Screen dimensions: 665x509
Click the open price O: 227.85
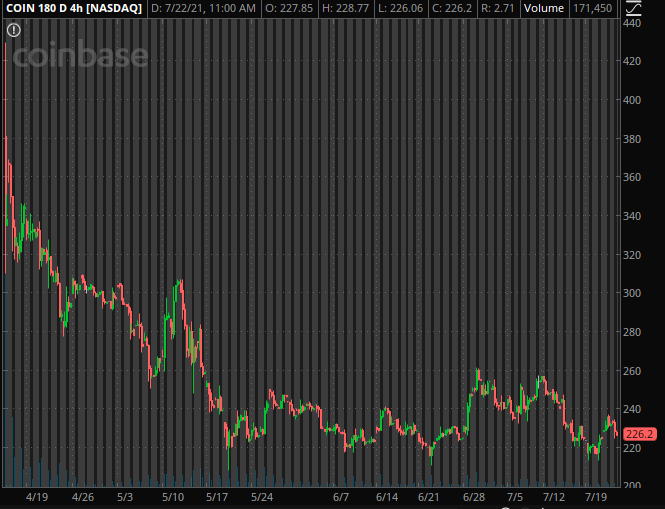click(289, 8)
